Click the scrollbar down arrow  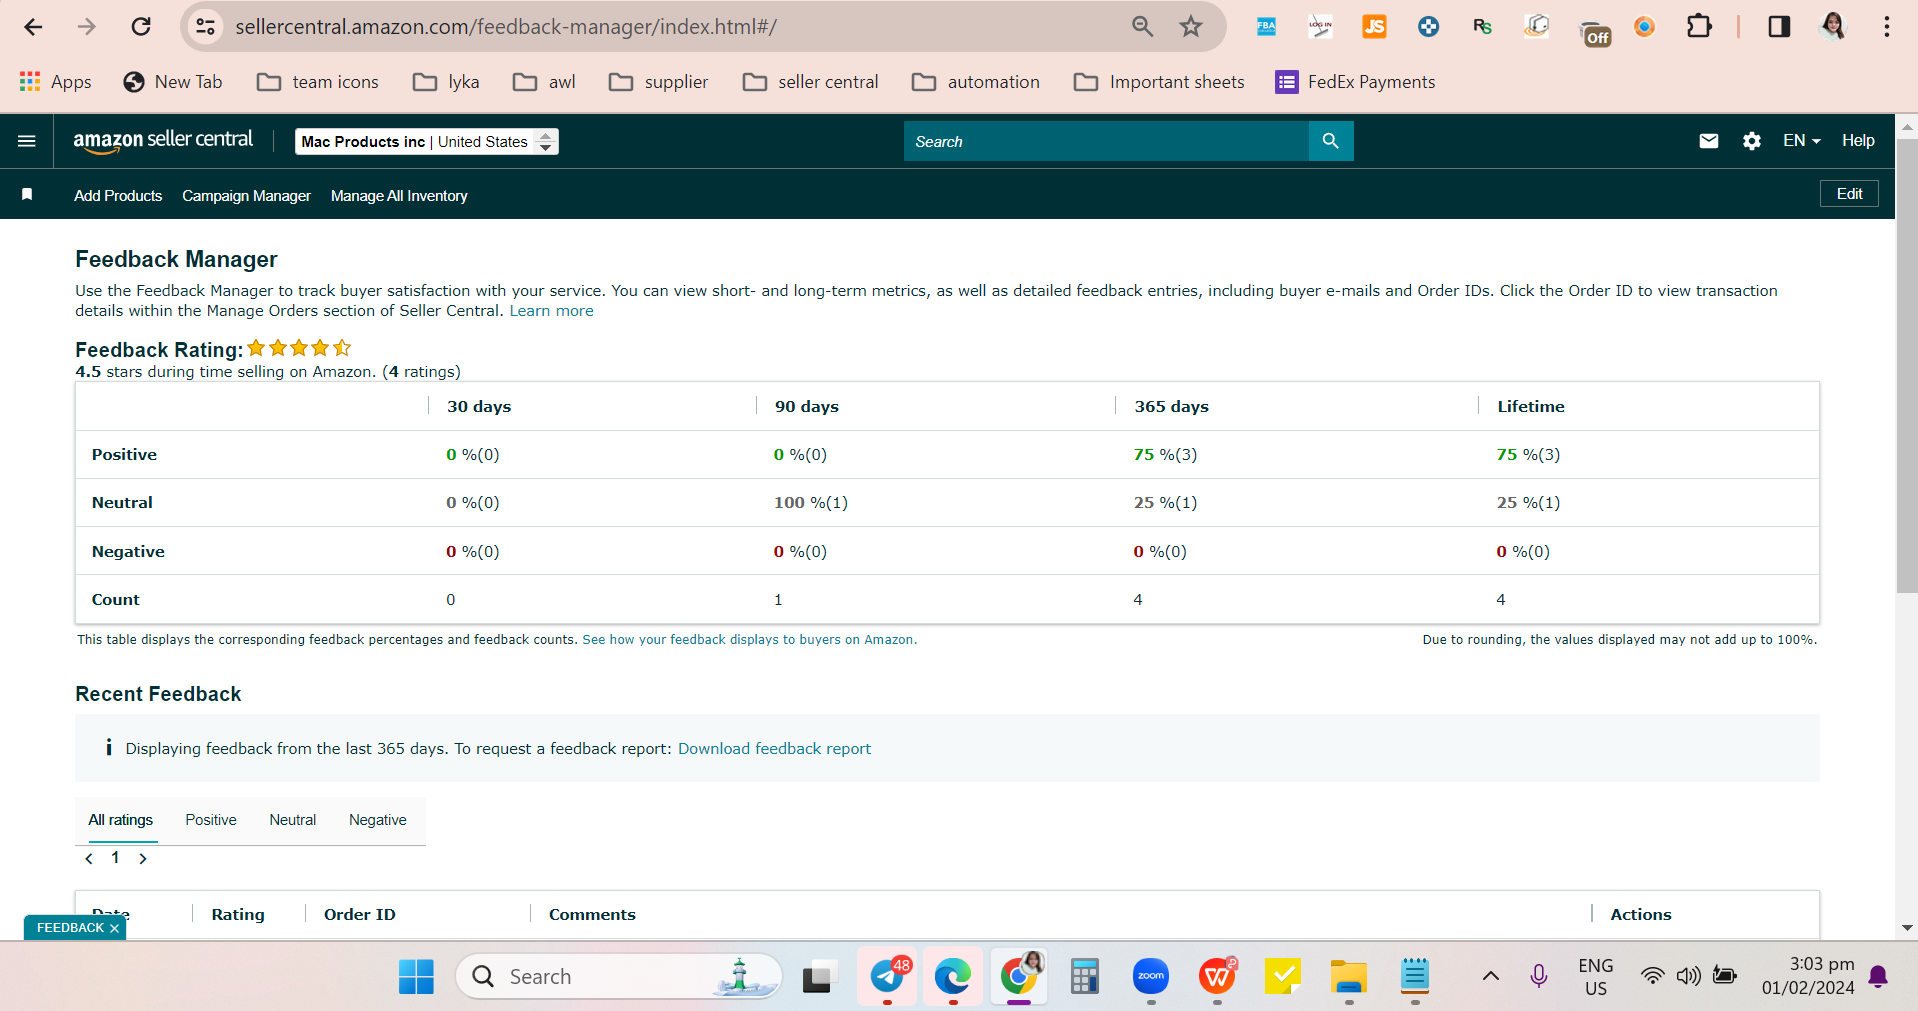1907,928
